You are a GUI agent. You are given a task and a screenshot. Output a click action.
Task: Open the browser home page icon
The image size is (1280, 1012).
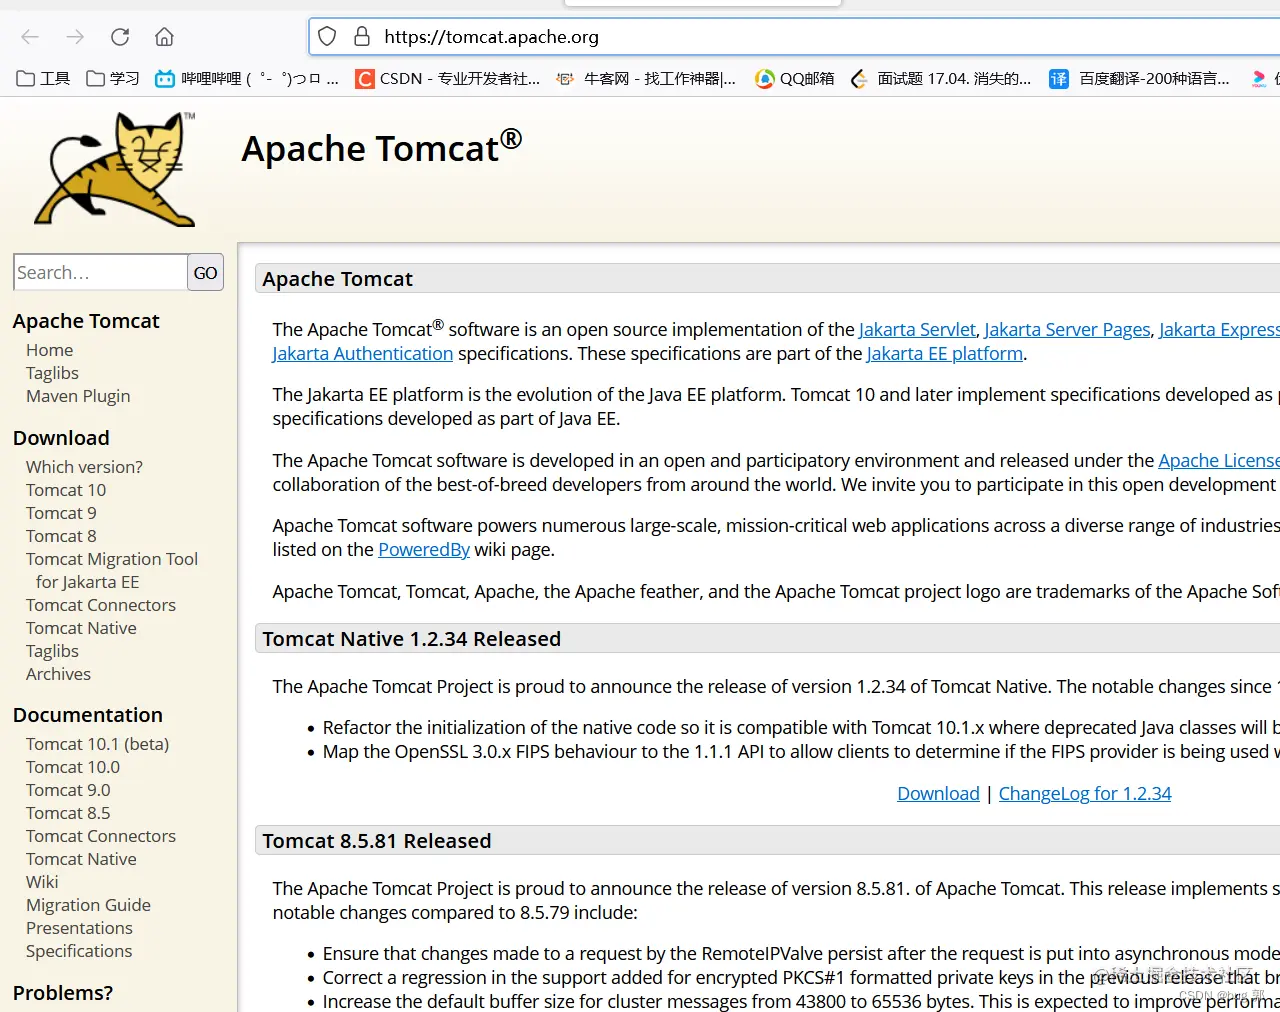click(164, 37)
